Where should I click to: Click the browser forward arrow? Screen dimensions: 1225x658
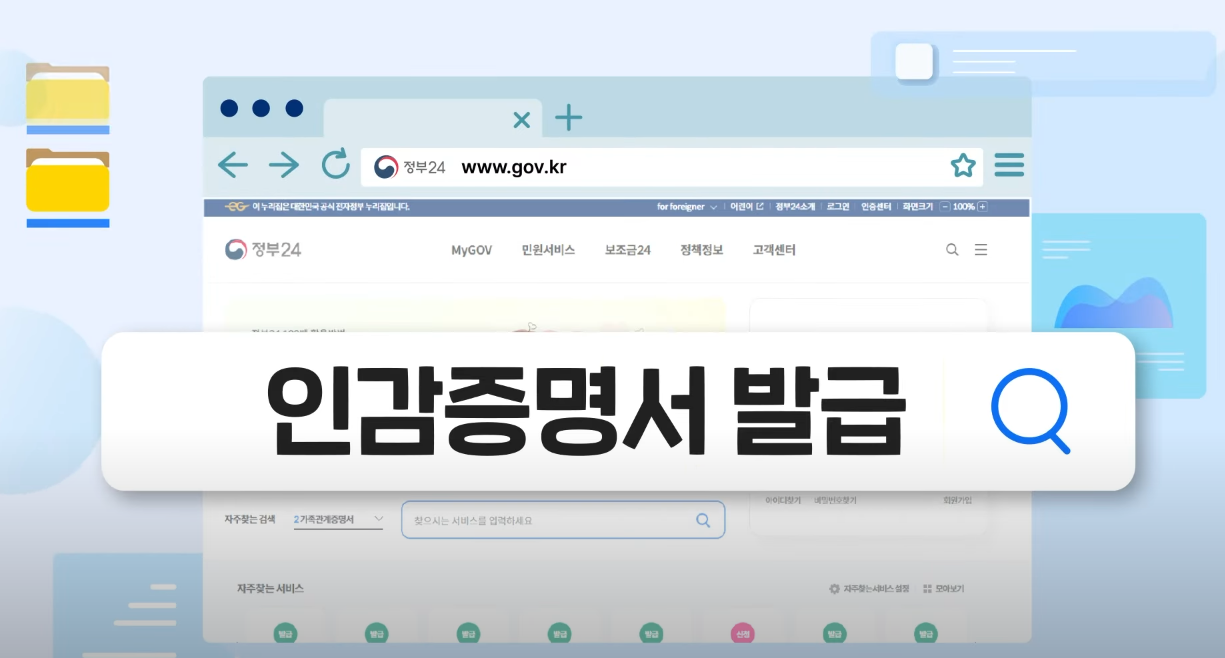coord(284,165)
